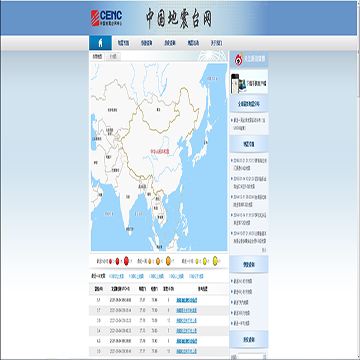Click the earthquake time column header
The height and width of the screenshot is (360, 360).
tap(120, 289)
